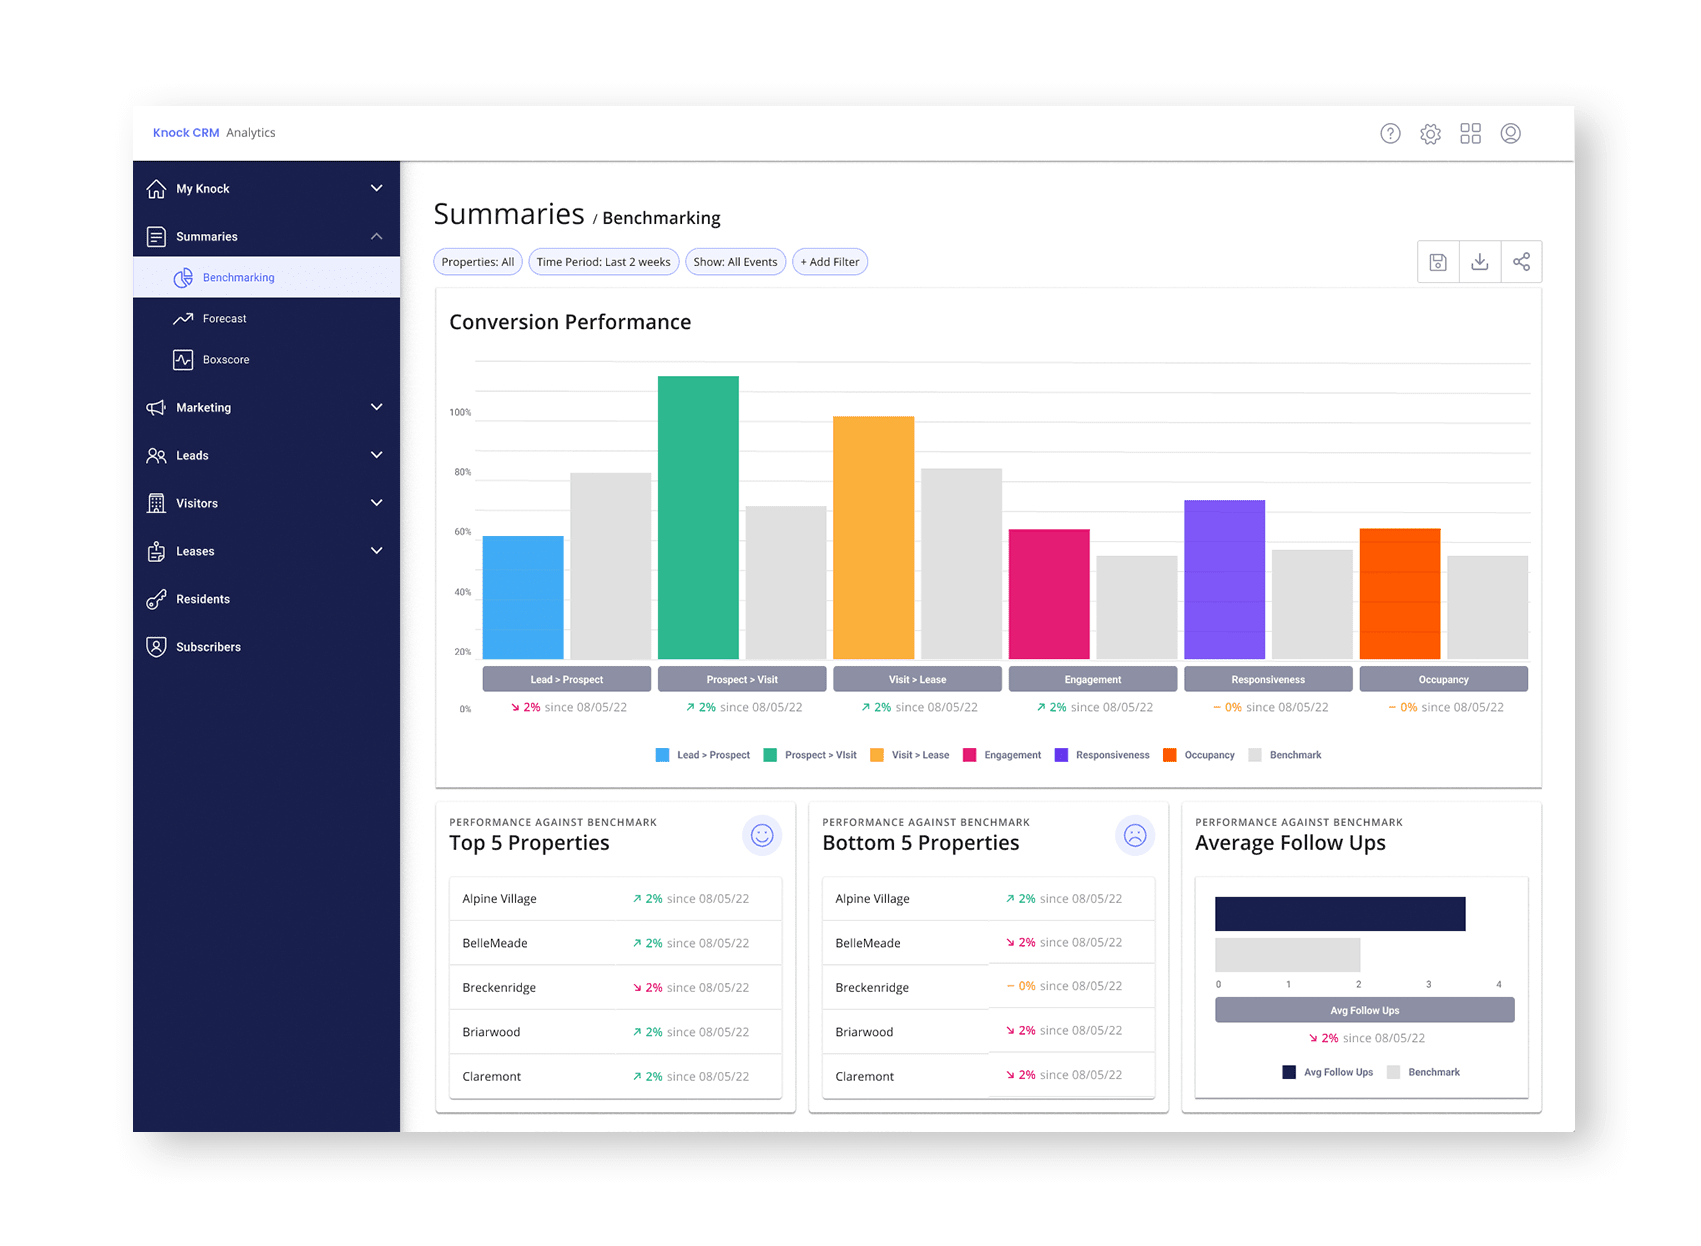Open the Forecast summary via its trend icon
Viewport: 1701px width, 1246px height.
click(184, 318)
